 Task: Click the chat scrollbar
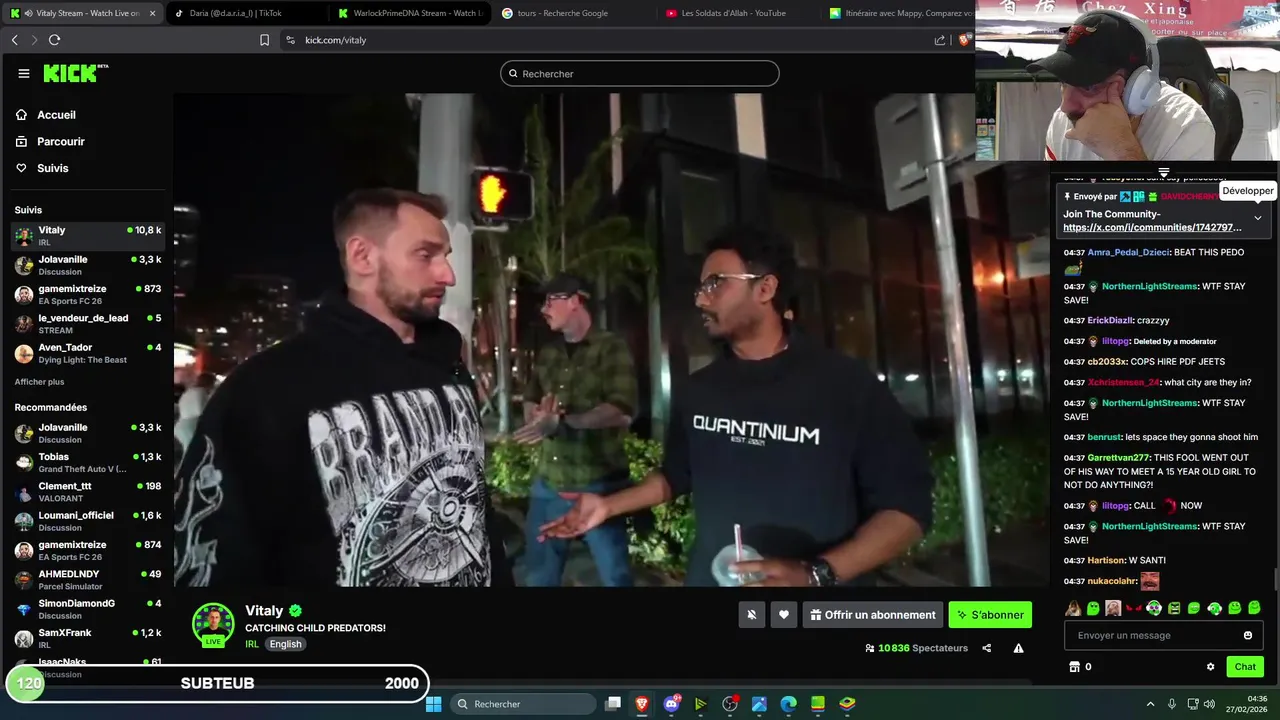tap(1275, 580)
